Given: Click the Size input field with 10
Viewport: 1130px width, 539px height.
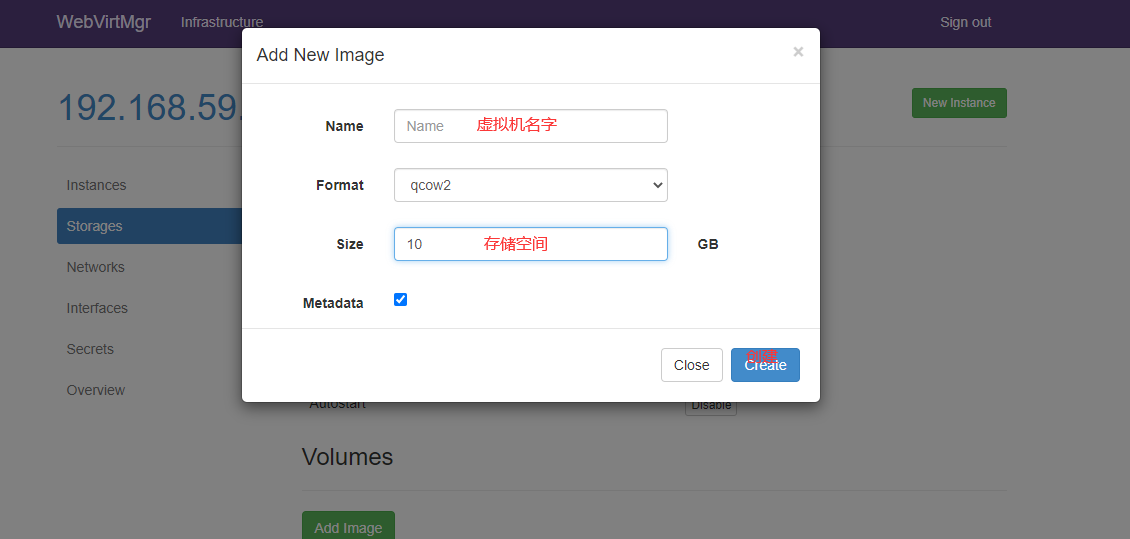Looking at the screenshot, I should coord(530,244).
